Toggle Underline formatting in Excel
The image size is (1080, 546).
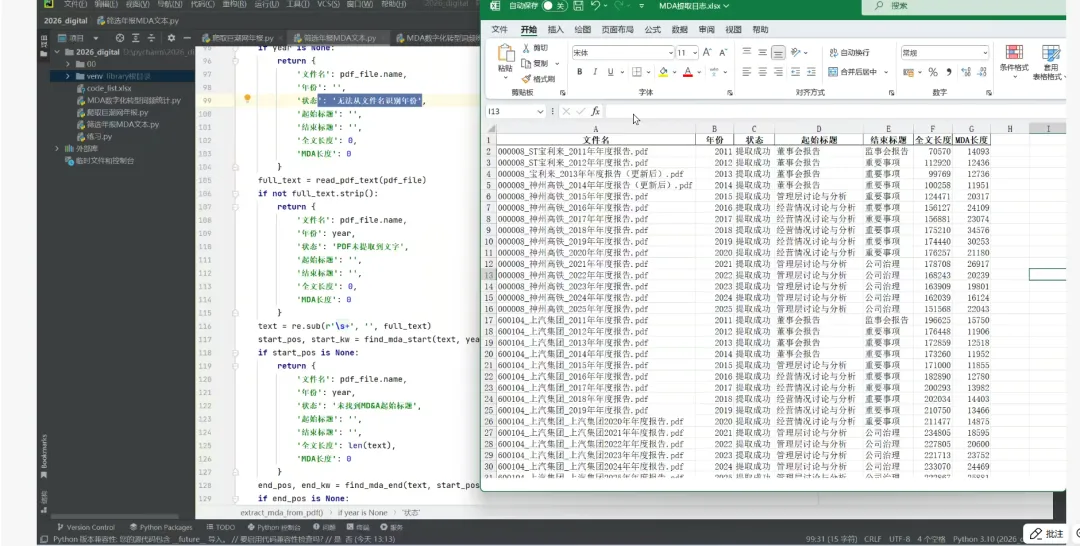[610, 72]
